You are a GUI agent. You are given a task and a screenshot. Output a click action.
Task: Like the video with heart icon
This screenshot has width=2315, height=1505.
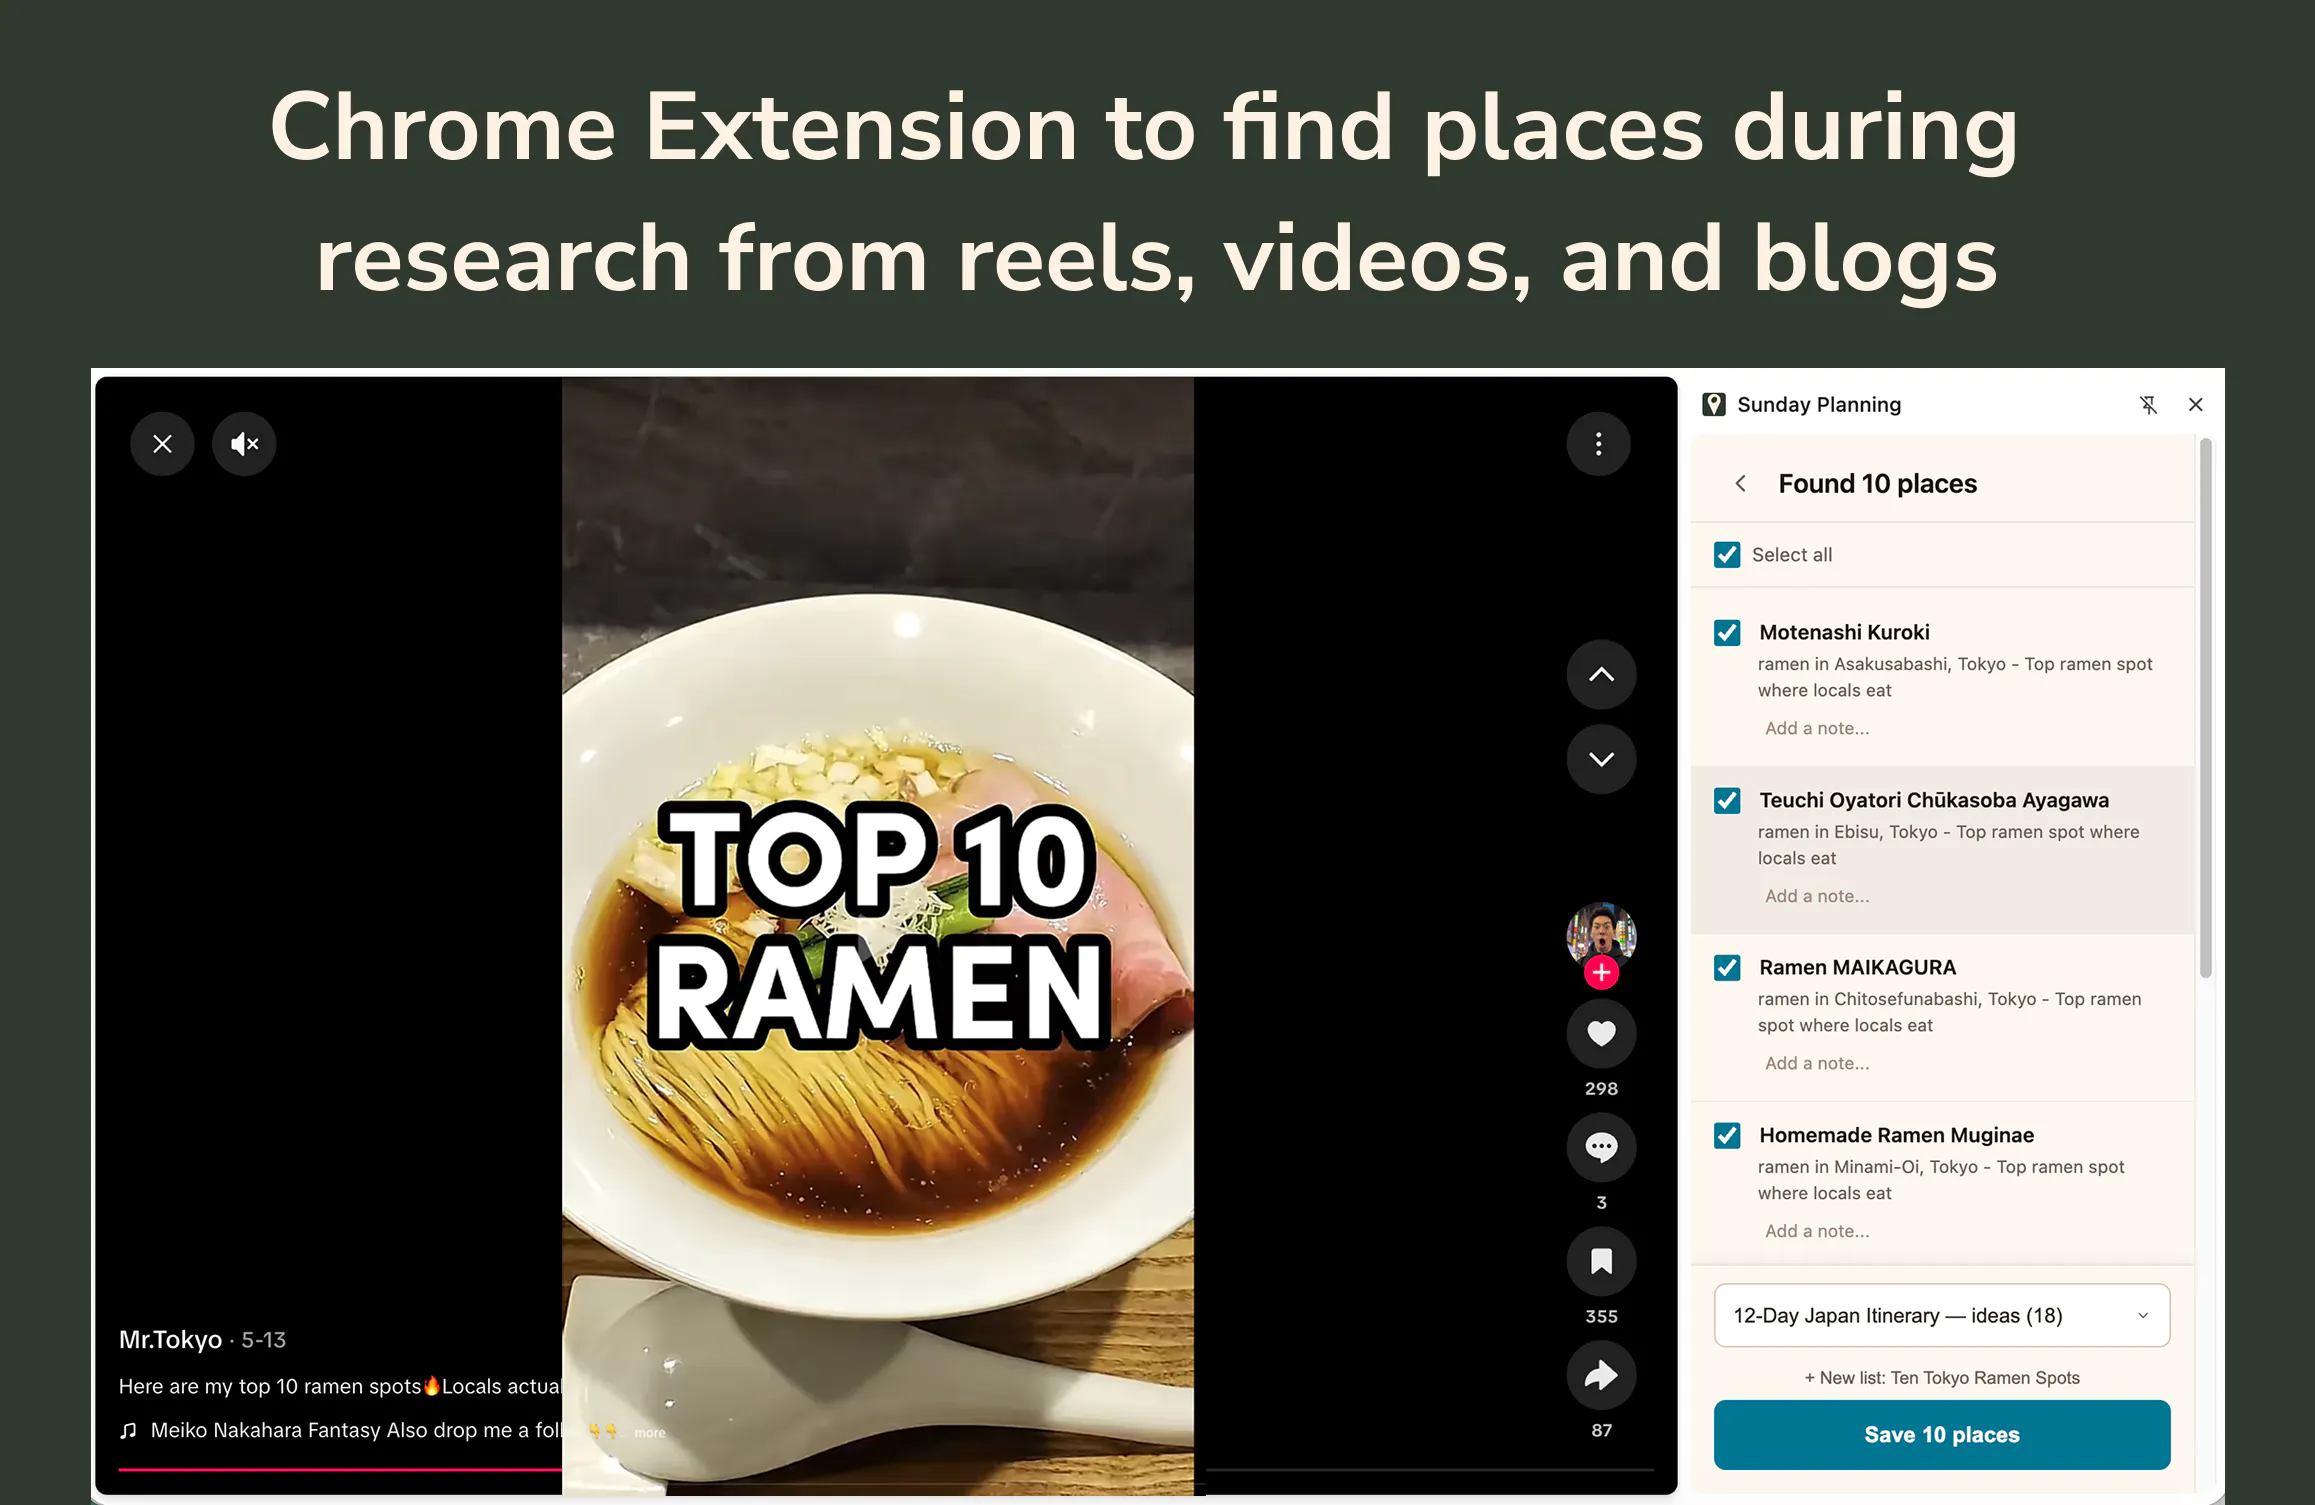click(x=1601, y=1033)
